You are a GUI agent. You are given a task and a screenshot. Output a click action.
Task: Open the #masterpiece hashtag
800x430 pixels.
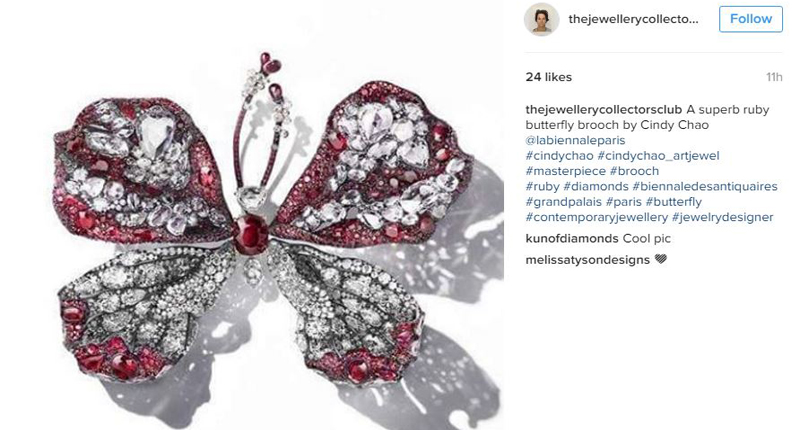[x=565, y=171]
